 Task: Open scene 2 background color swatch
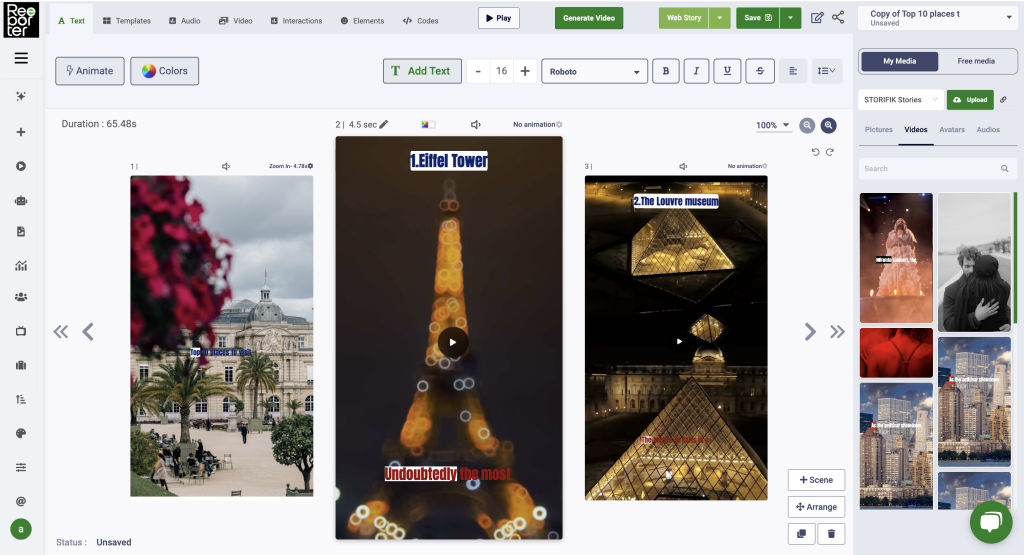(x=428, y=124)
